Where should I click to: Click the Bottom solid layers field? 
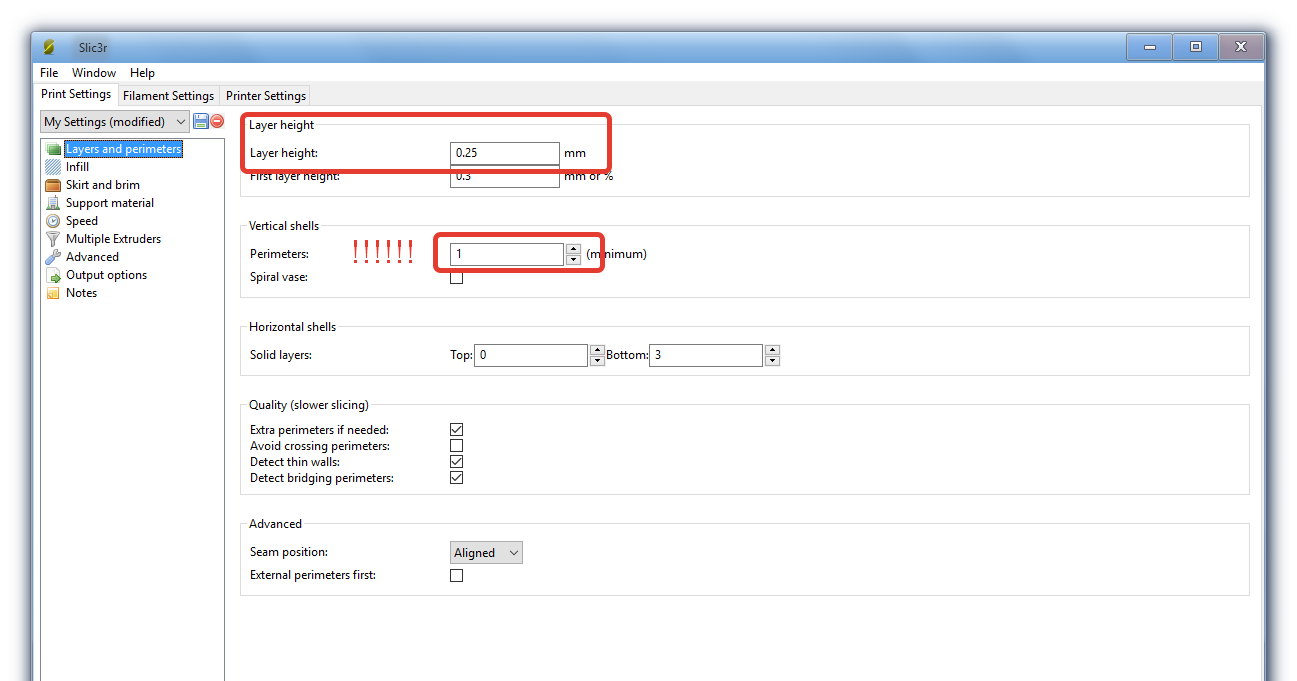(706, 355)
